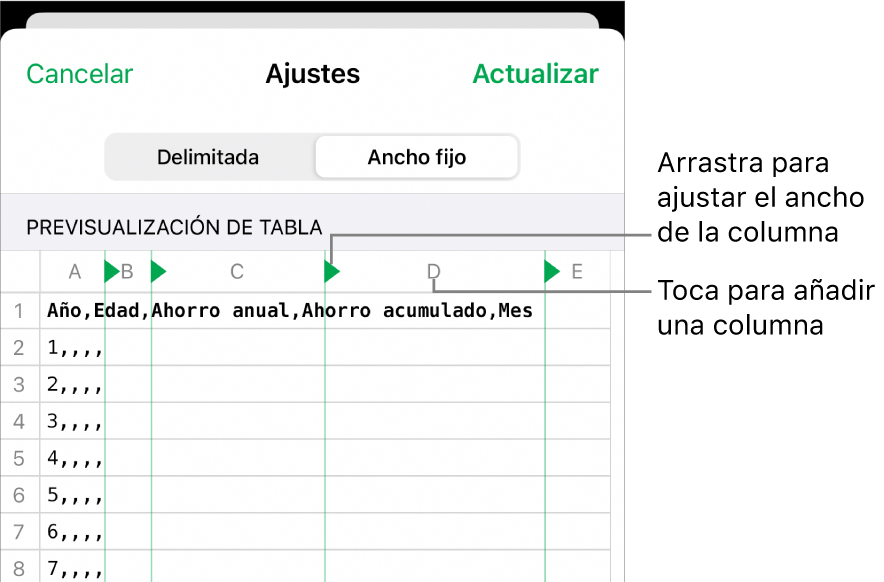Select row number 6
This screenshot has width=884, height=582.
[19, 495]
